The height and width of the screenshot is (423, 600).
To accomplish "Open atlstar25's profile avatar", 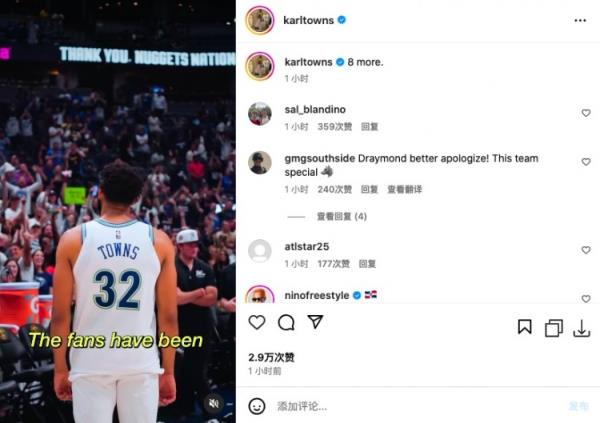I will click(x=260, y=251).
